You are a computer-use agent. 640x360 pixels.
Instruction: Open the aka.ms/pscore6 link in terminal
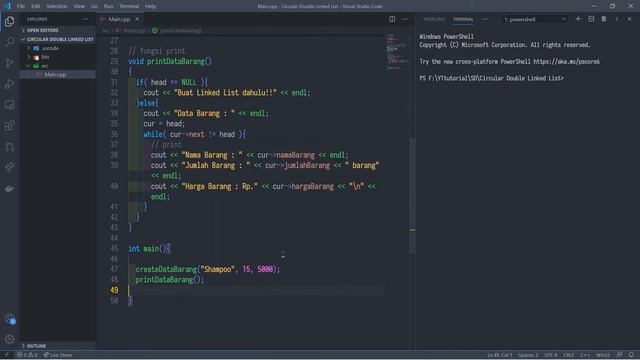point(567,62)
